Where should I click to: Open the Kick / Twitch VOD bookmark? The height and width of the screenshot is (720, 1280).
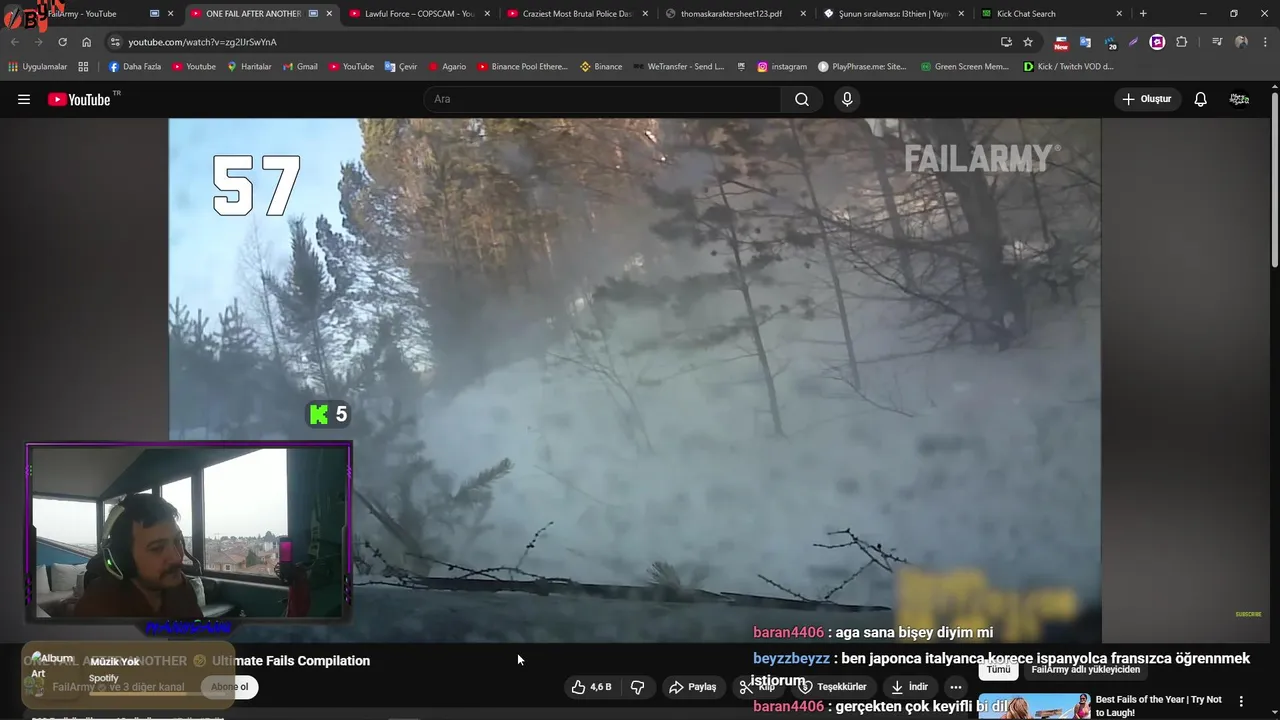1068,66
